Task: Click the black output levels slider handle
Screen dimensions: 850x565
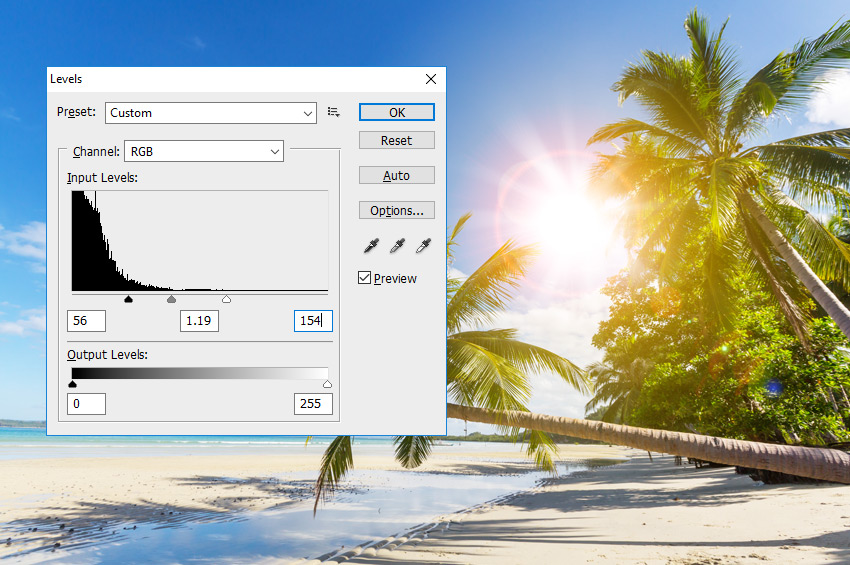Action: coord(72,383)
